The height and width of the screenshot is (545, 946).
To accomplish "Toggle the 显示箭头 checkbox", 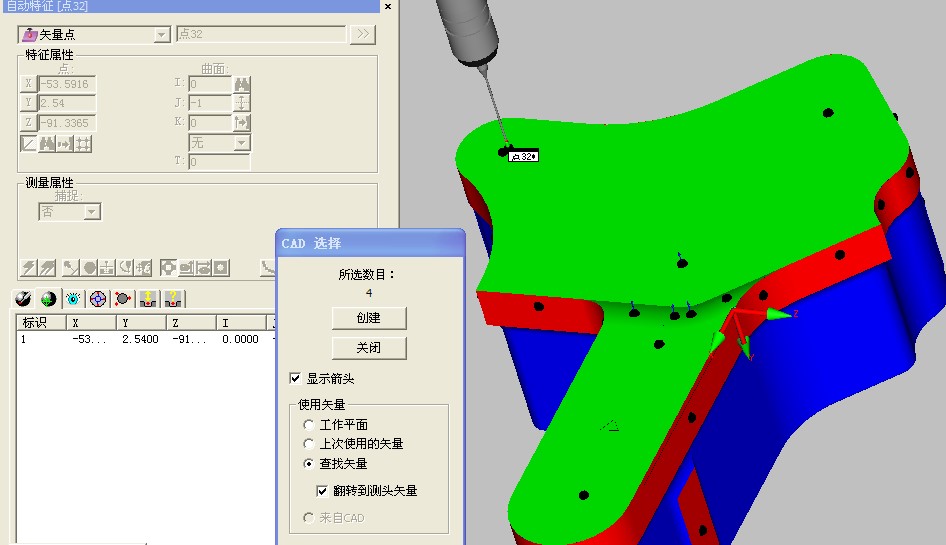I will click(x=295, y=379).
